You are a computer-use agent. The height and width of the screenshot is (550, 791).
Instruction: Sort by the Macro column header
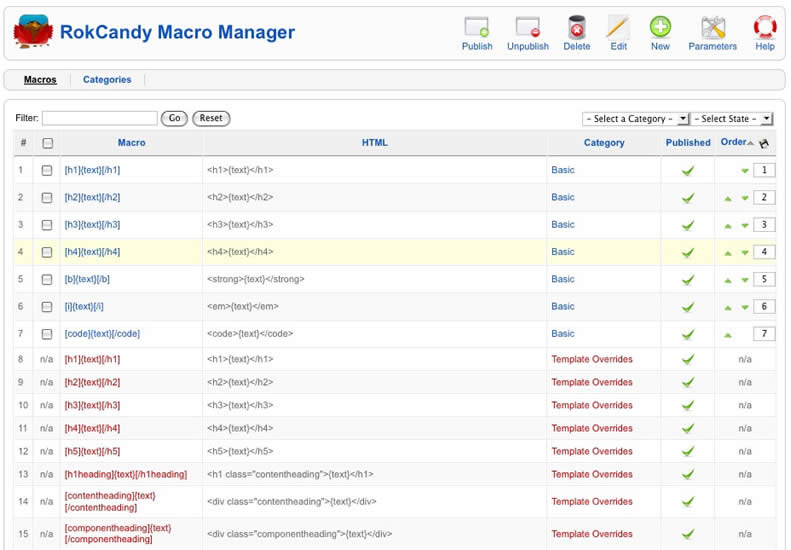(131, 143)
